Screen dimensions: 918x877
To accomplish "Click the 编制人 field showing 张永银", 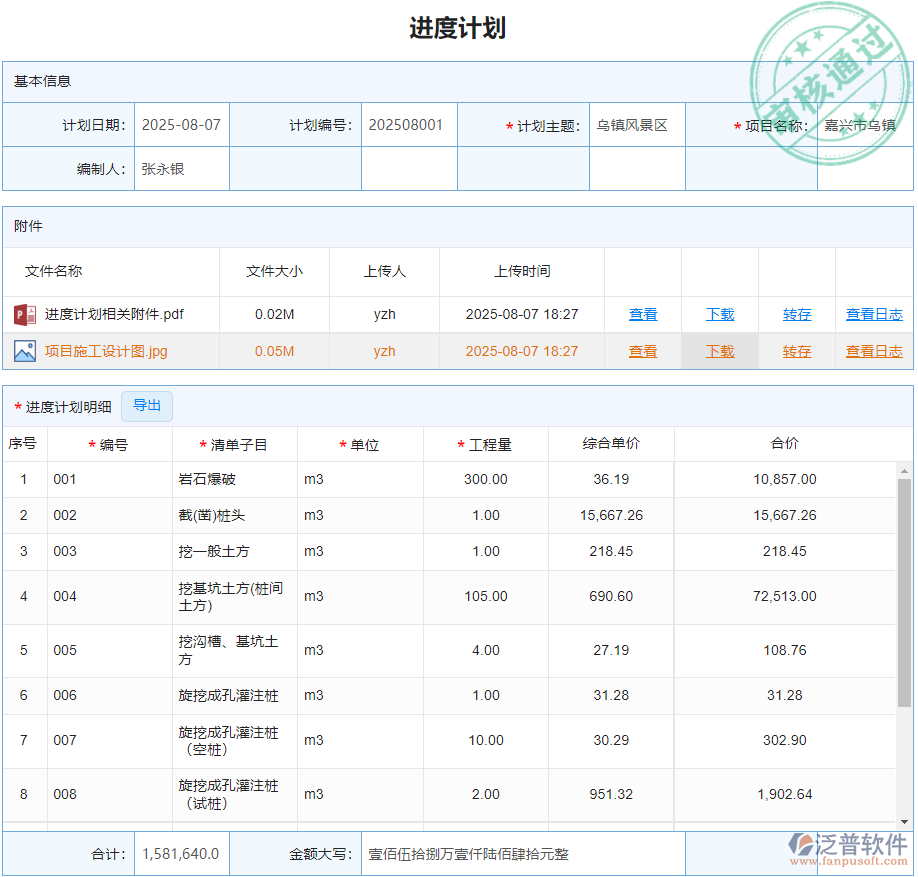I will 160,168.
